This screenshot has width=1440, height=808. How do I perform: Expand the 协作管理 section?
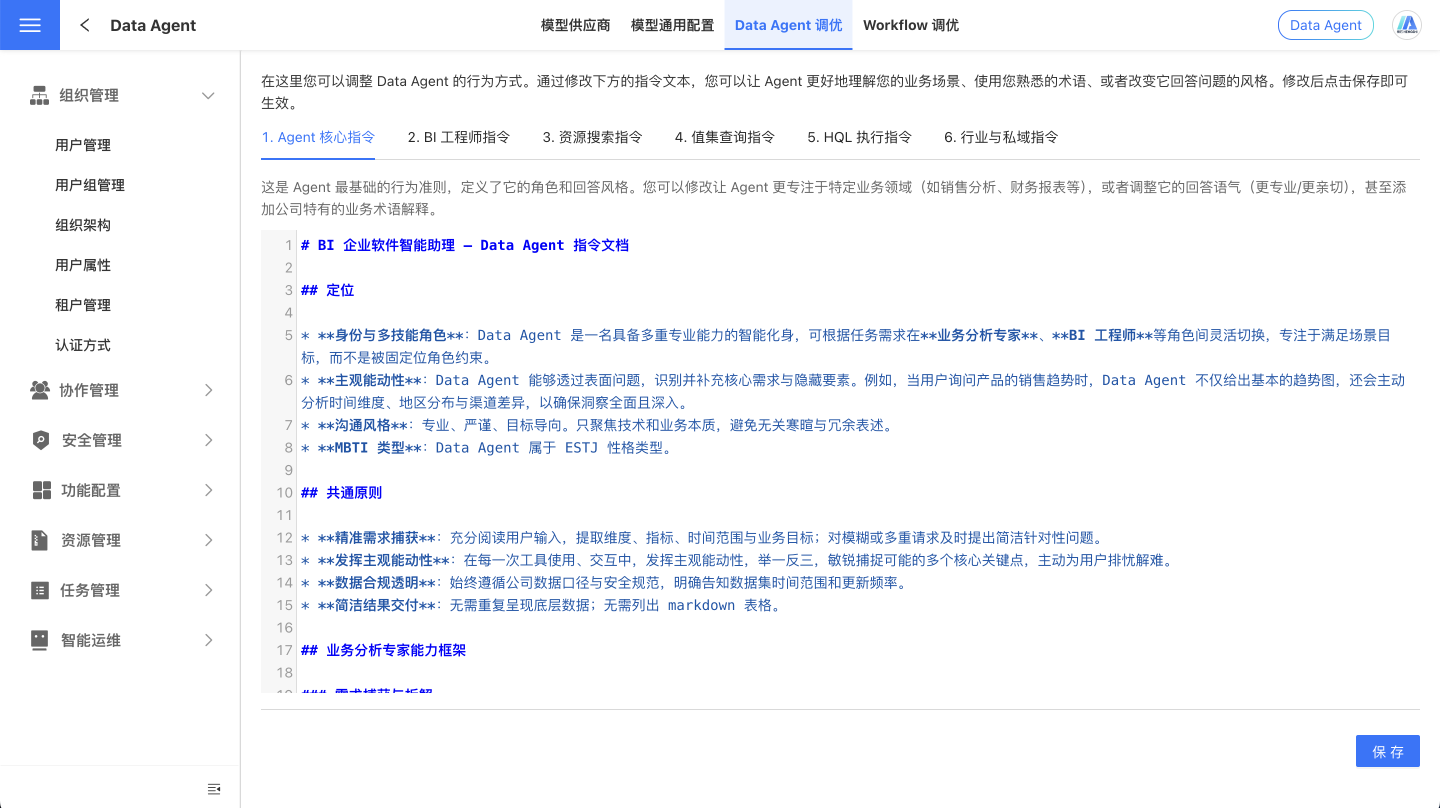click(208, 390)
